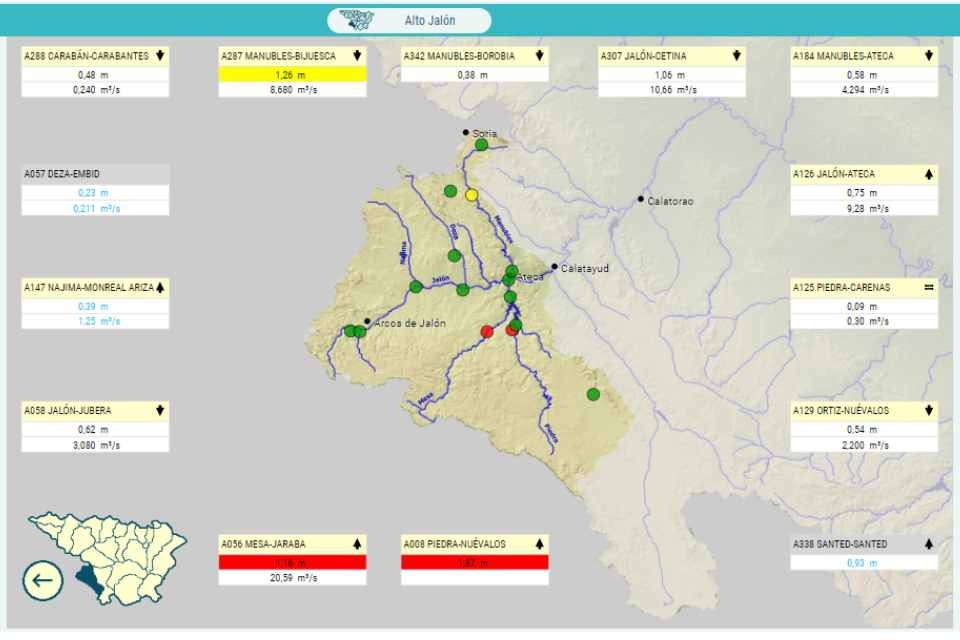
Task: Click green station marker left of yellow marker
Action: pyautogui.click(x=450, y=191)
